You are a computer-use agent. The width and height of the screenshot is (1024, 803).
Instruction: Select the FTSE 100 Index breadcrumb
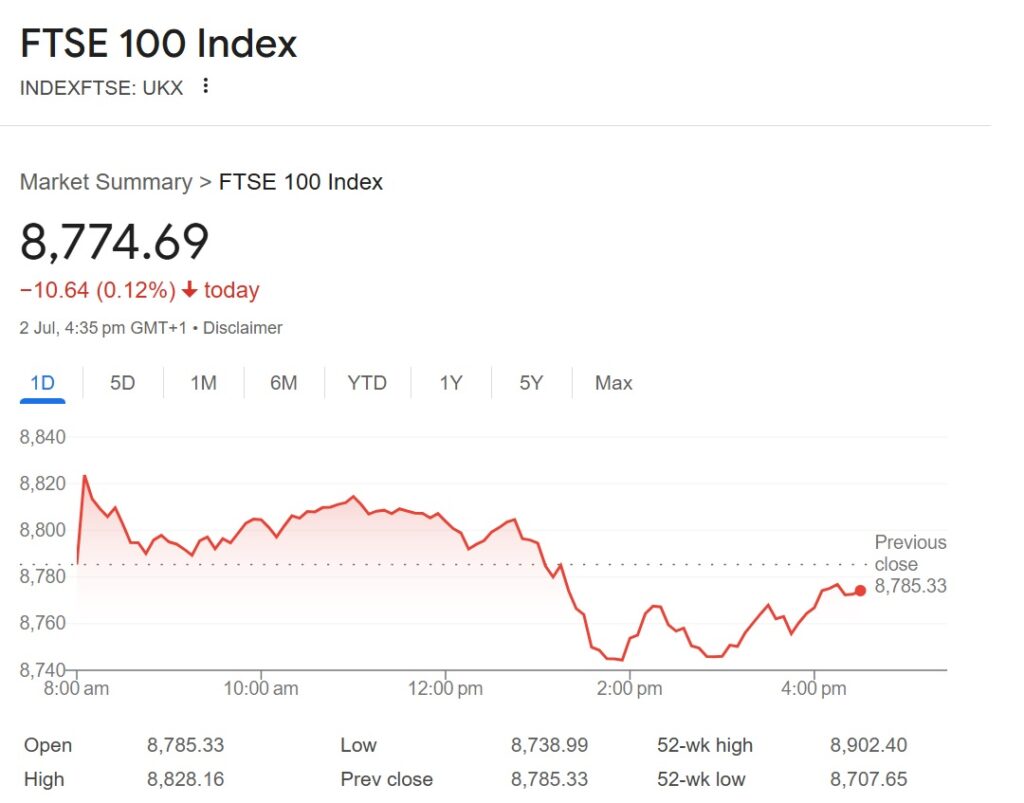coord(299,182)
